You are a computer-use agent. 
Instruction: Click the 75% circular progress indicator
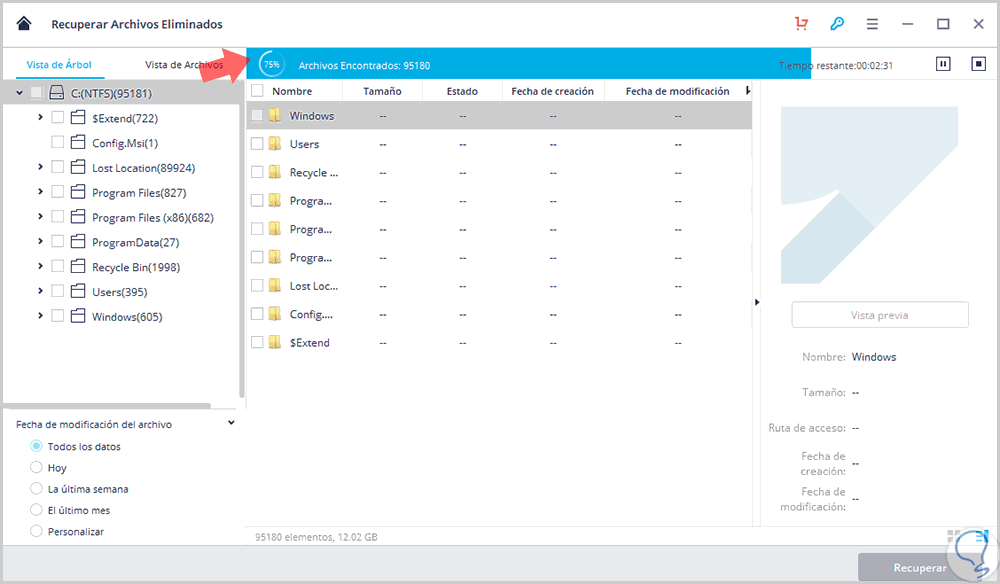(270, 63)
